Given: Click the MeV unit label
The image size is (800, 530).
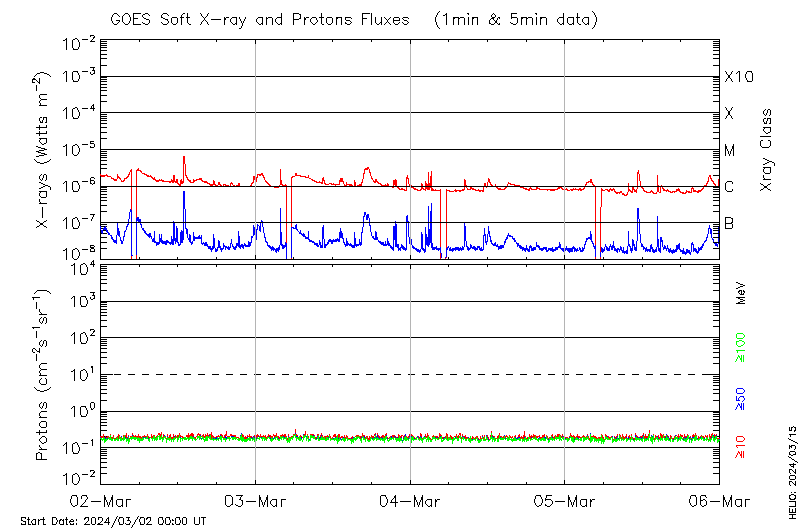Looking at the screenshot, I should (742, 292).
